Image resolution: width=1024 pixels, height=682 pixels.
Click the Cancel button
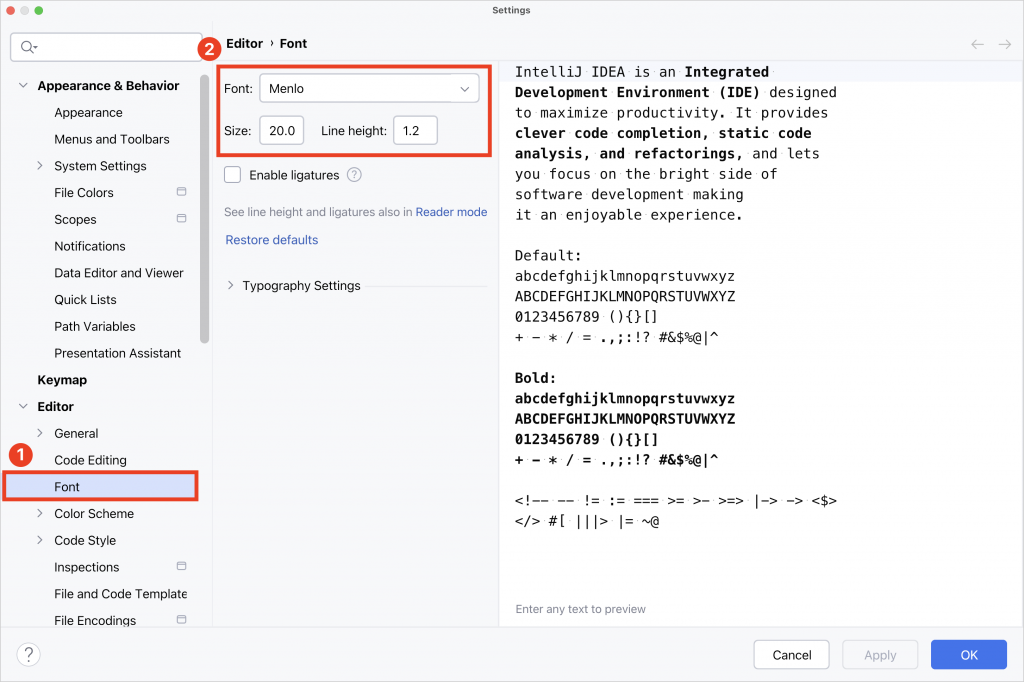792,655
